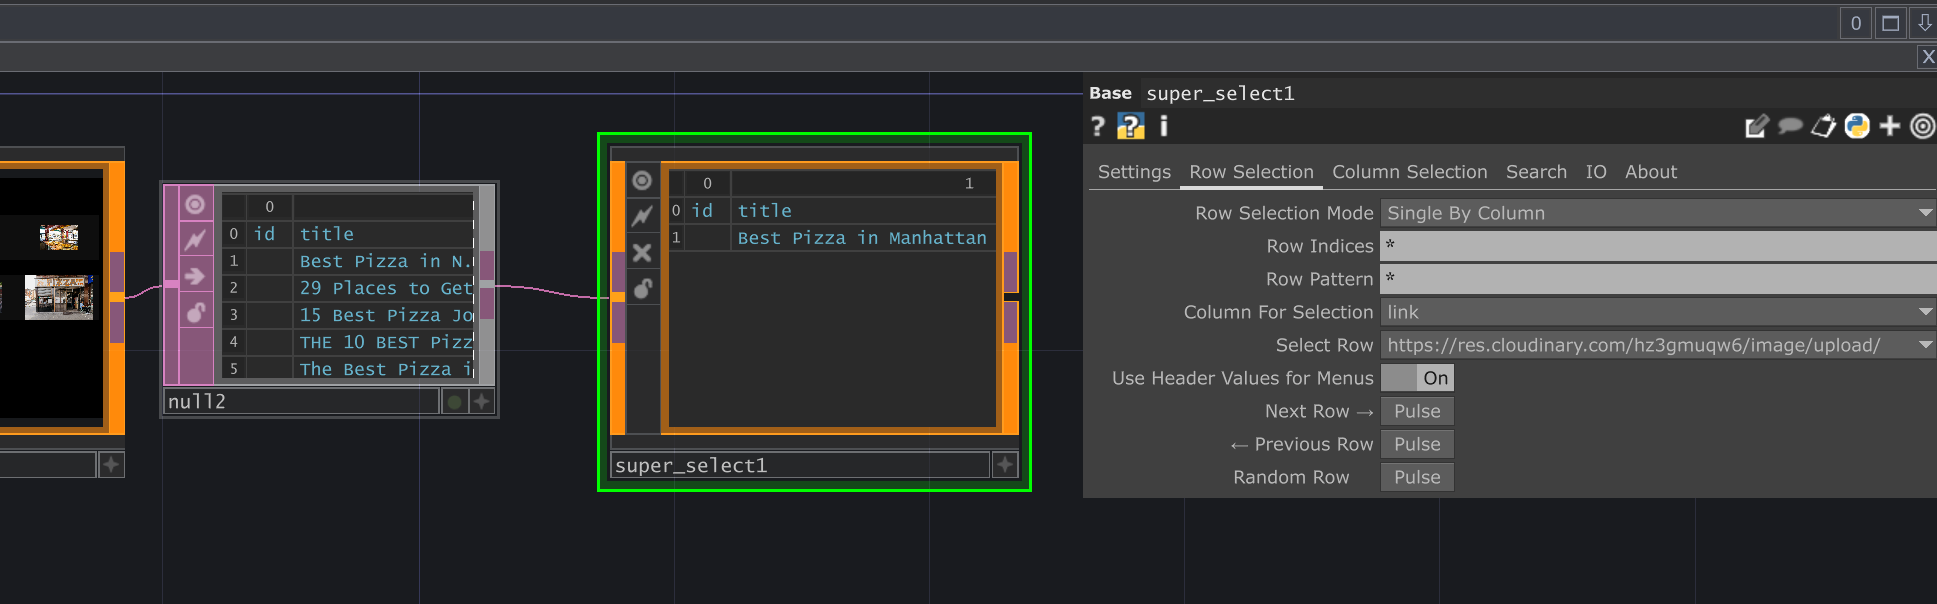Show operator info with the i icon
1937x604 pixels.
coord(1163,126)
